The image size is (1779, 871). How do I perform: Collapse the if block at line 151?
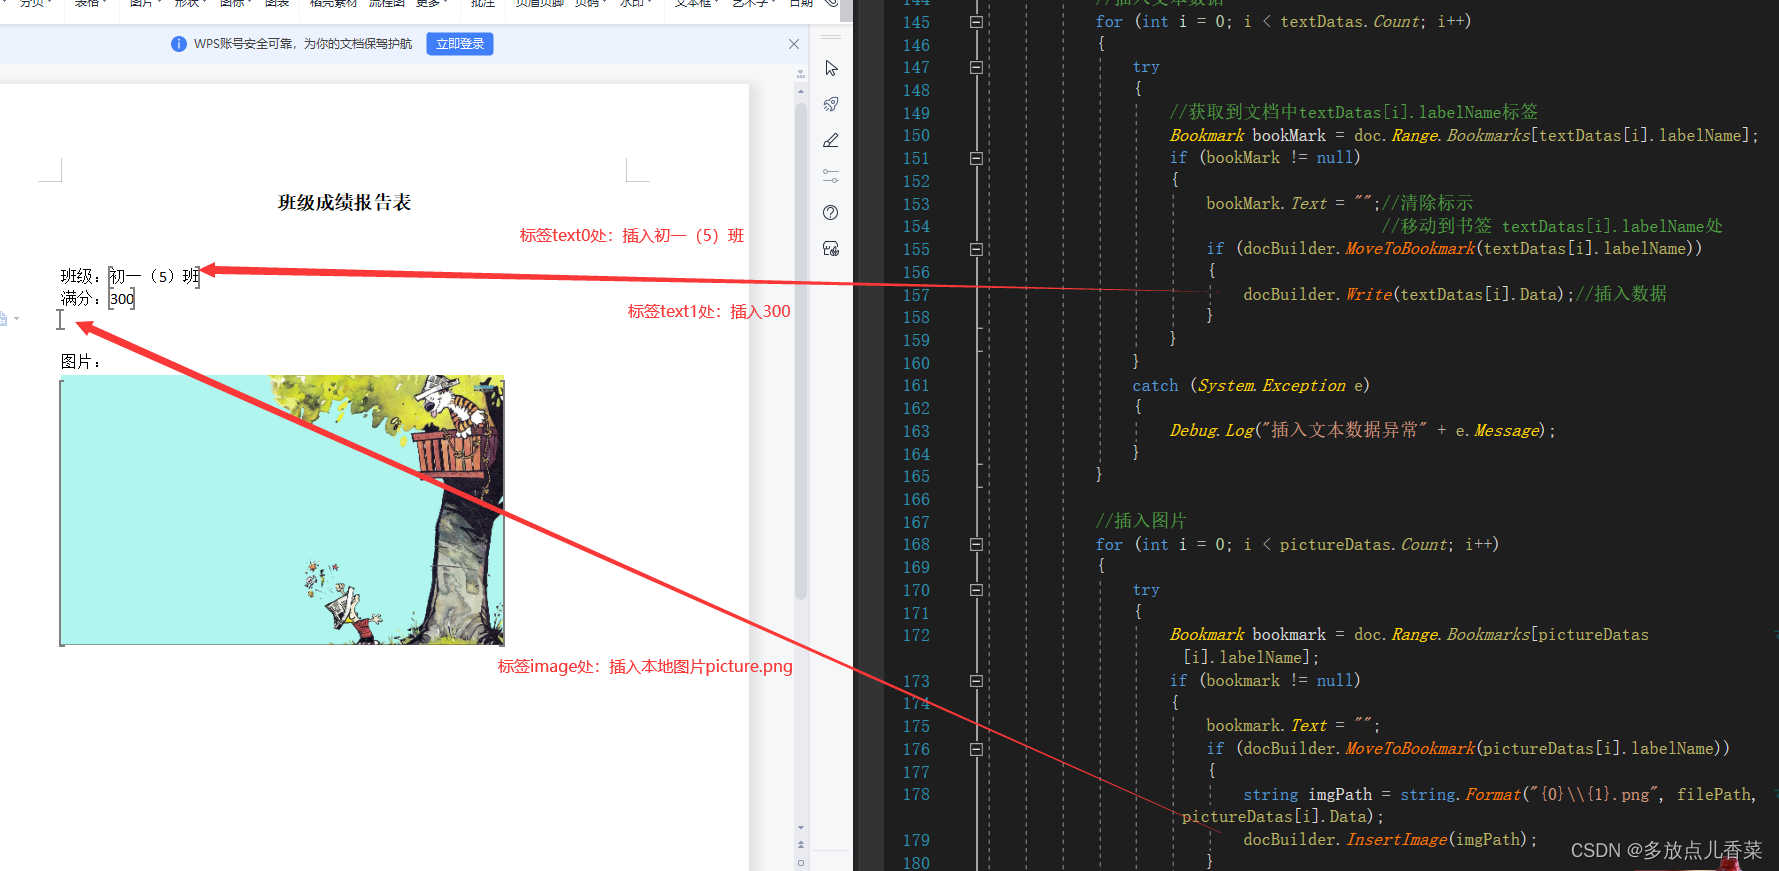[x=976, y=158]
